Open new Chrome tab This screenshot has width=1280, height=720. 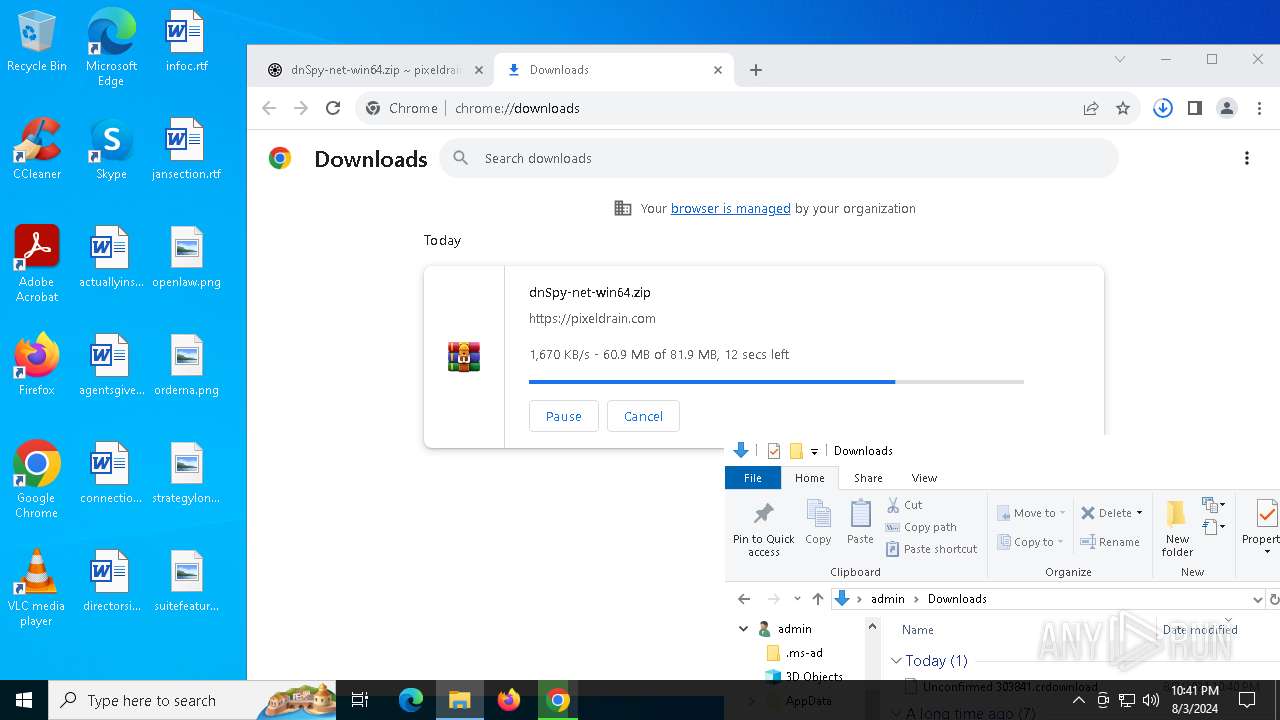[x=756, y=70]
